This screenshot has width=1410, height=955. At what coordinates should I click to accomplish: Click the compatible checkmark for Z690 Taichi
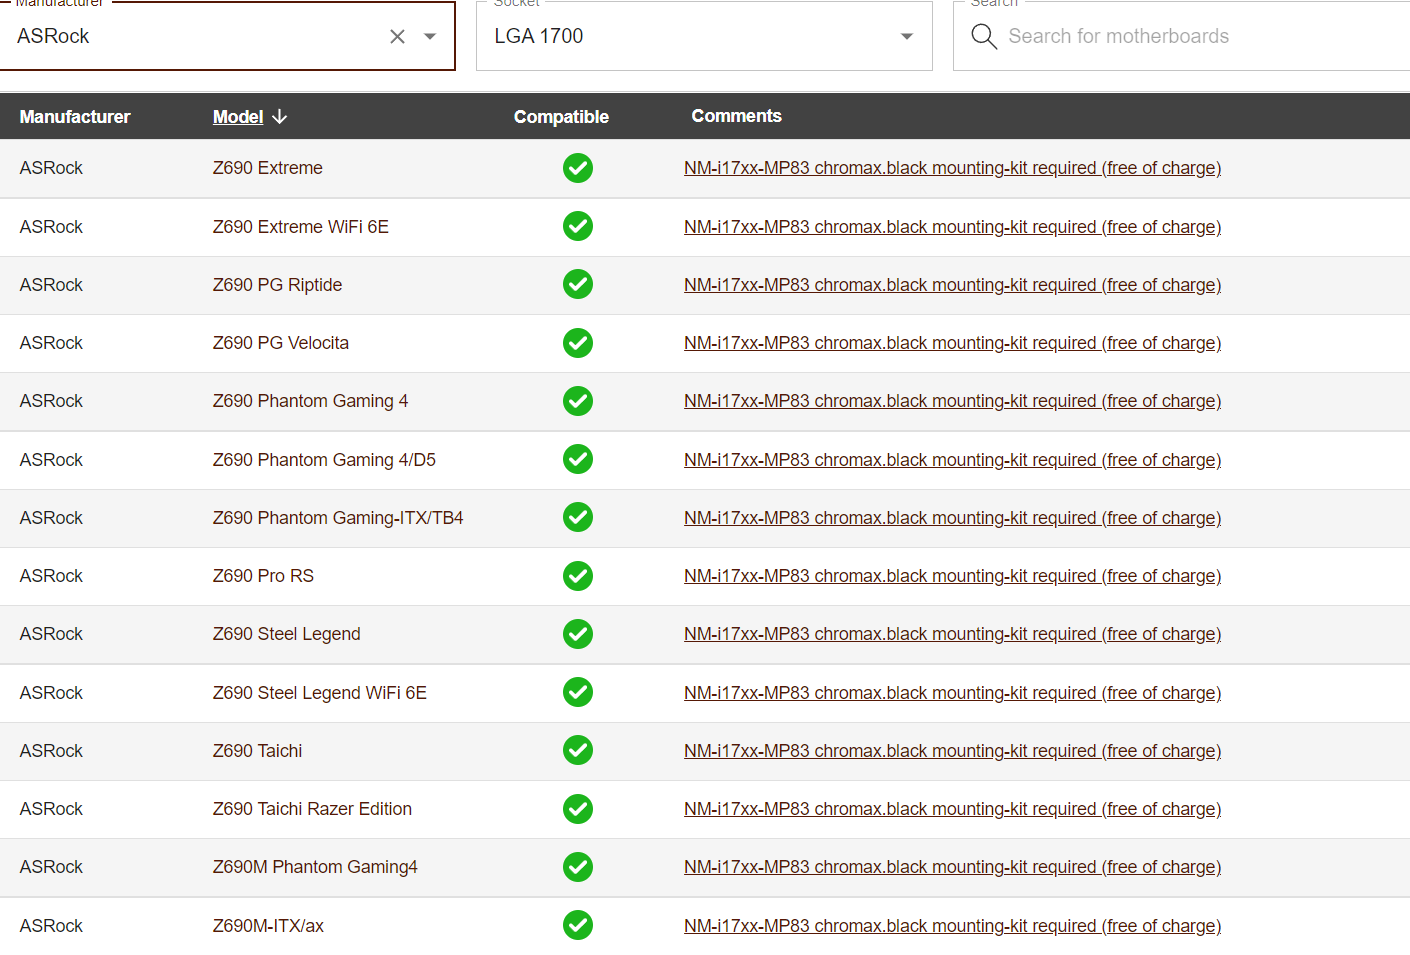click(x=578, y=751)
